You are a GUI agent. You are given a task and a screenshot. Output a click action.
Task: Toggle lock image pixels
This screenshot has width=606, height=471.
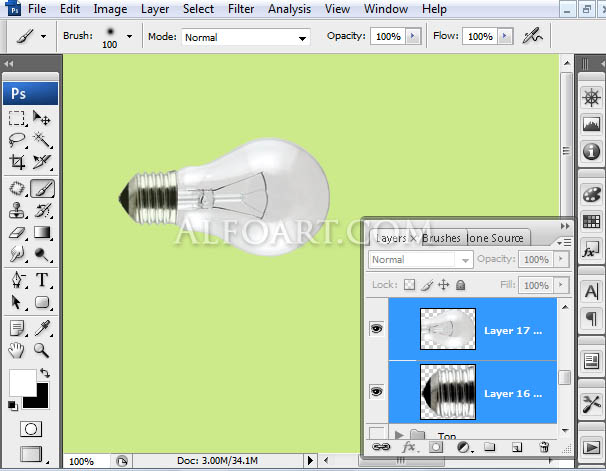pos(427,285)
